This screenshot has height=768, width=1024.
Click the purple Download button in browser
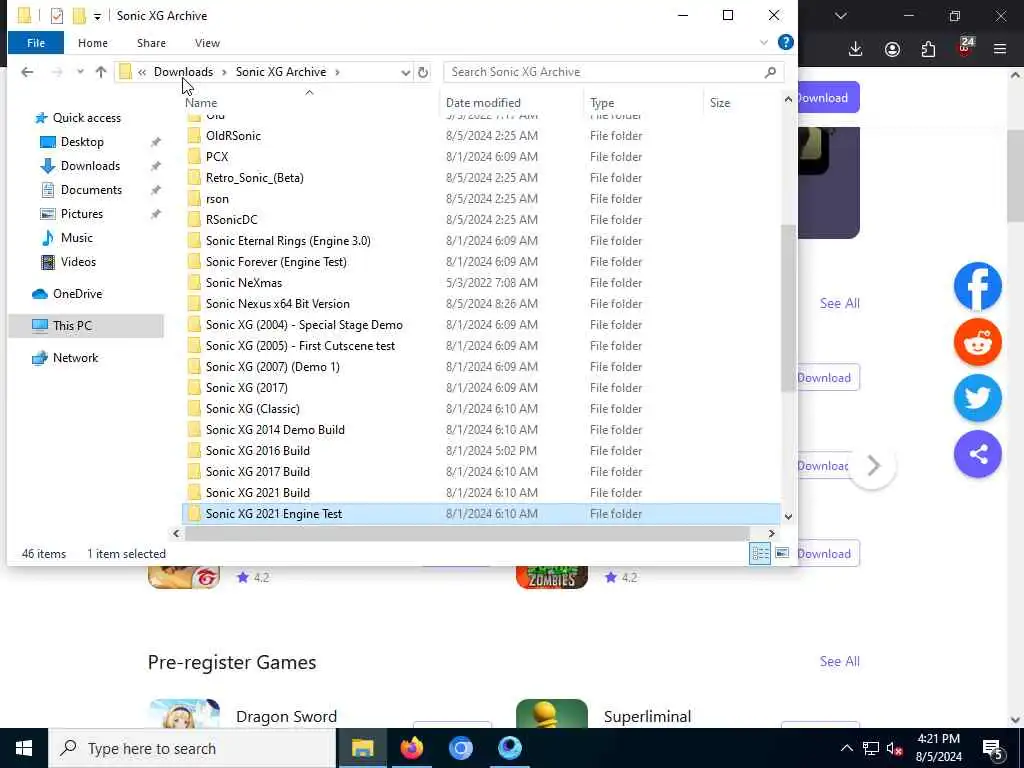tap(829, 97)
